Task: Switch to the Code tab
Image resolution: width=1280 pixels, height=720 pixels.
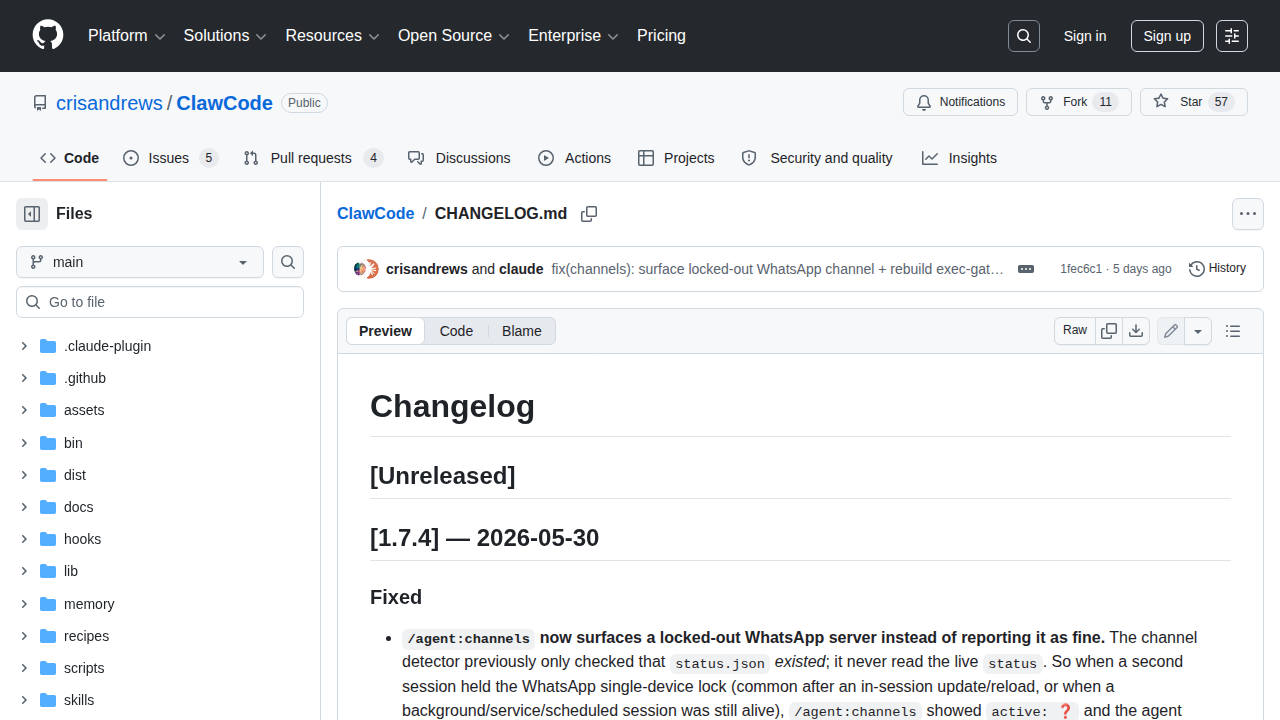Action: tap(70, 158)
